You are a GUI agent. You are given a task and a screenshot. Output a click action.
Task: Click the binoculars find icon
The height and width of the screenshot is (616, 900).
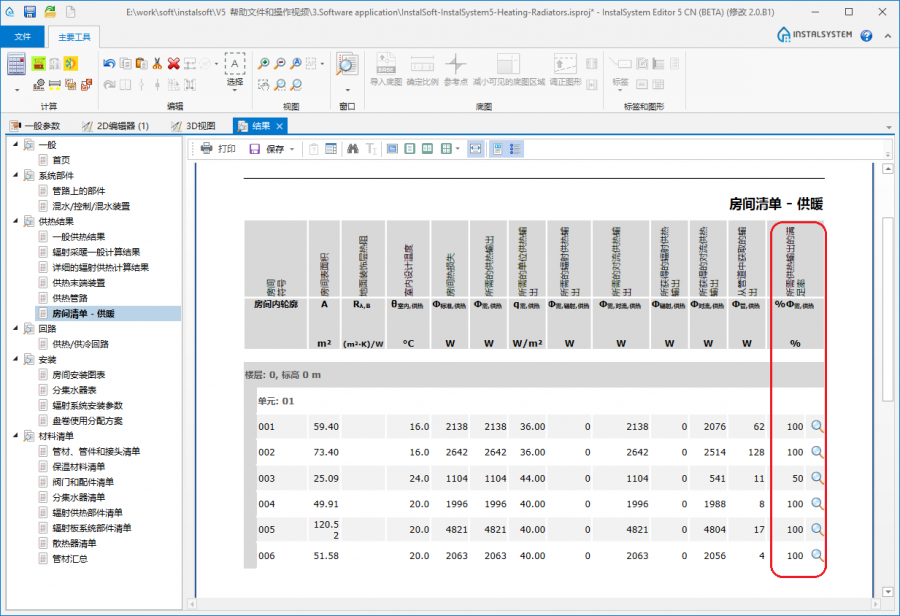352,149
